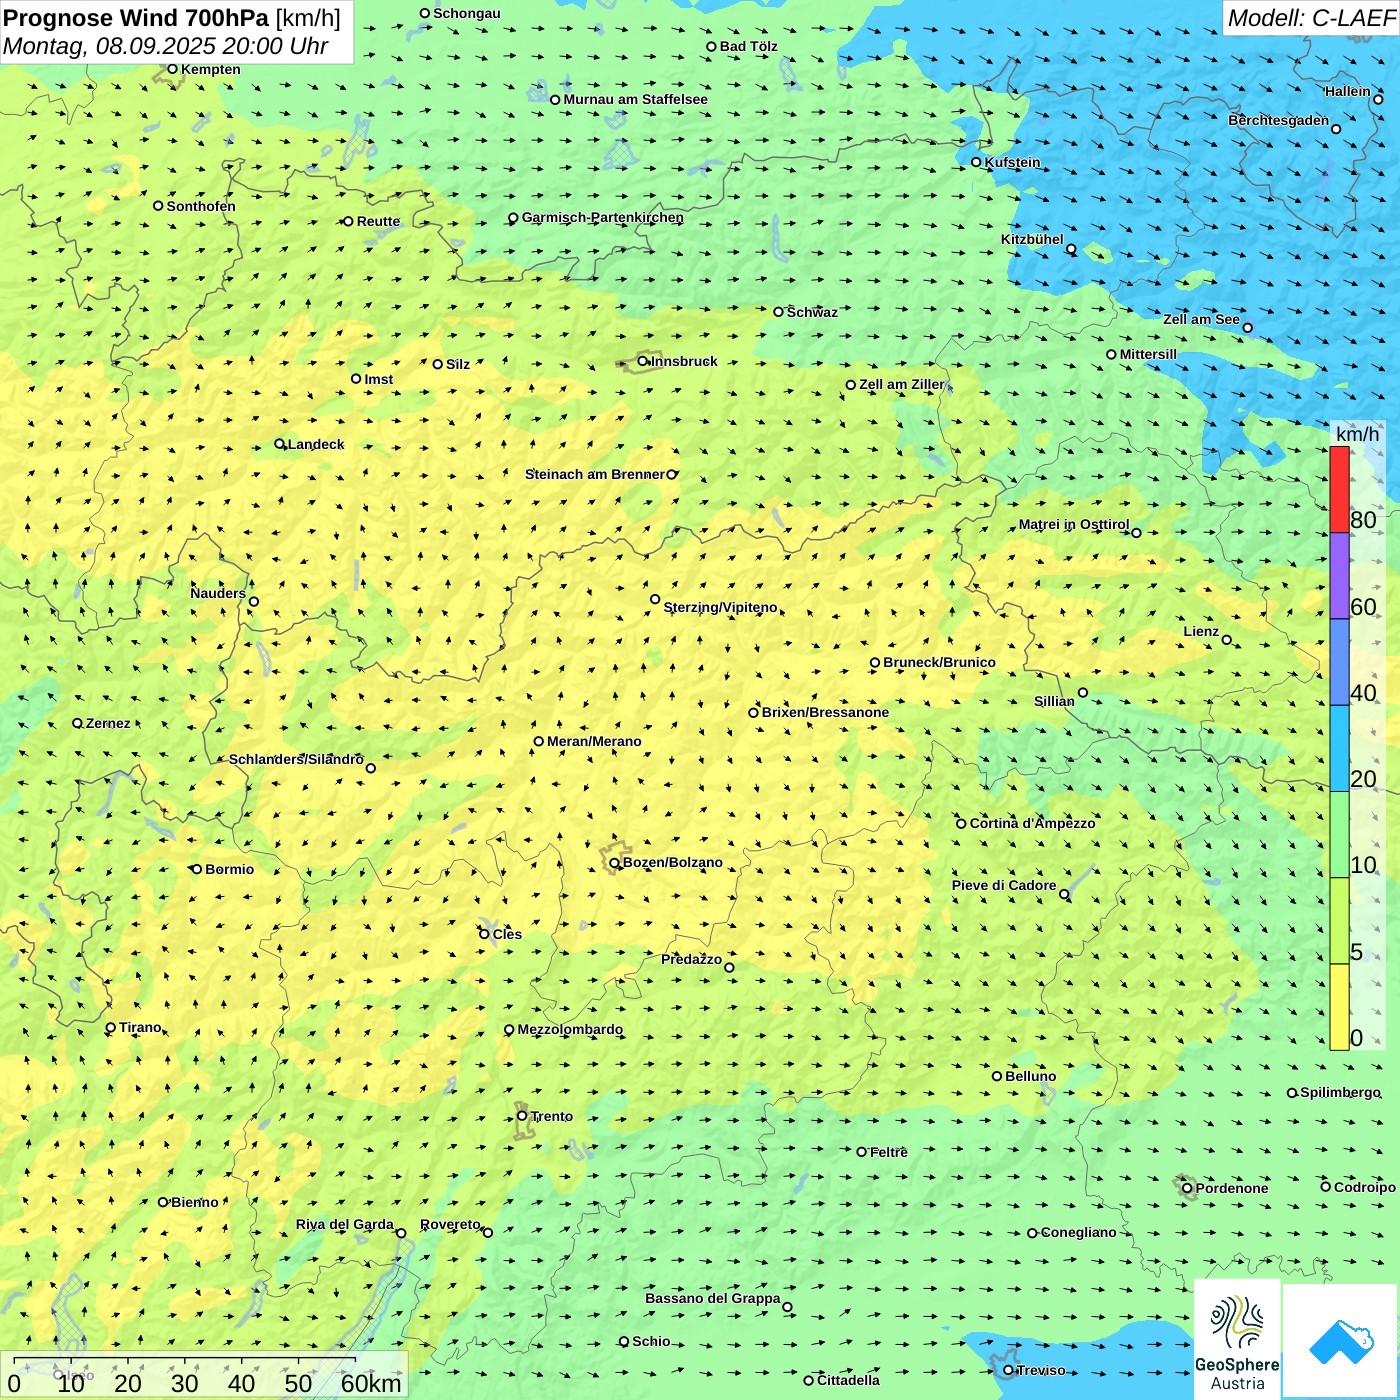
Task: Select the Zell am See marker
Action: click(1247, 327)
